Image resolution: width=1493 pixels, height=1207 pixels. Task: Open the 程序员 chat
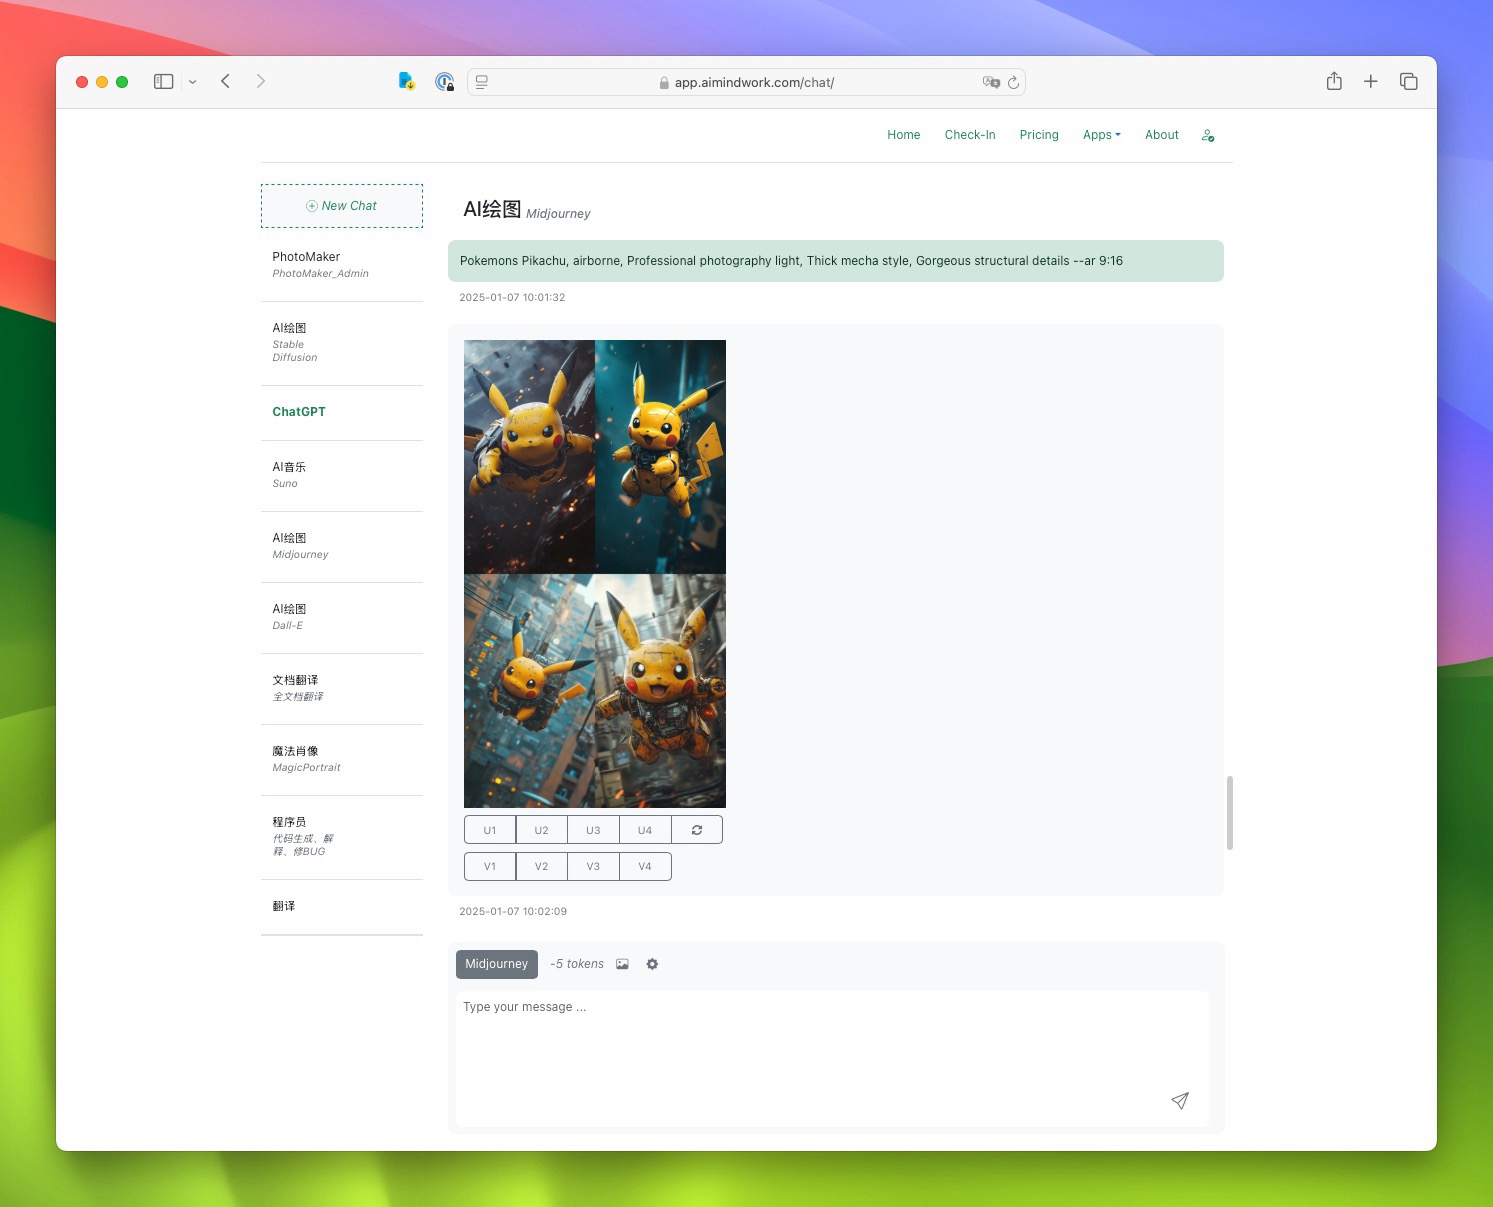[342, 837]
